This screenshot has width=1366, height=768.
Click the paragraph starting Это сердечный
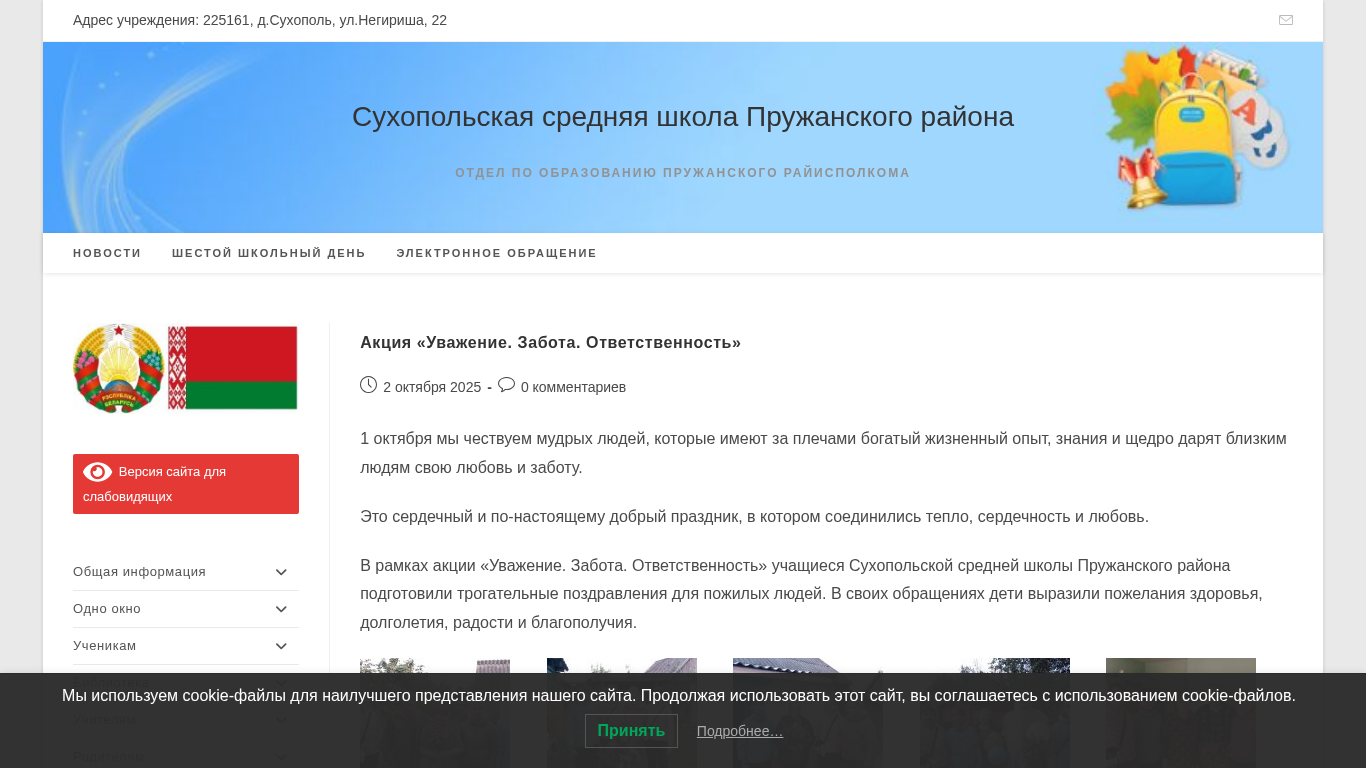[x=754, y=517]
